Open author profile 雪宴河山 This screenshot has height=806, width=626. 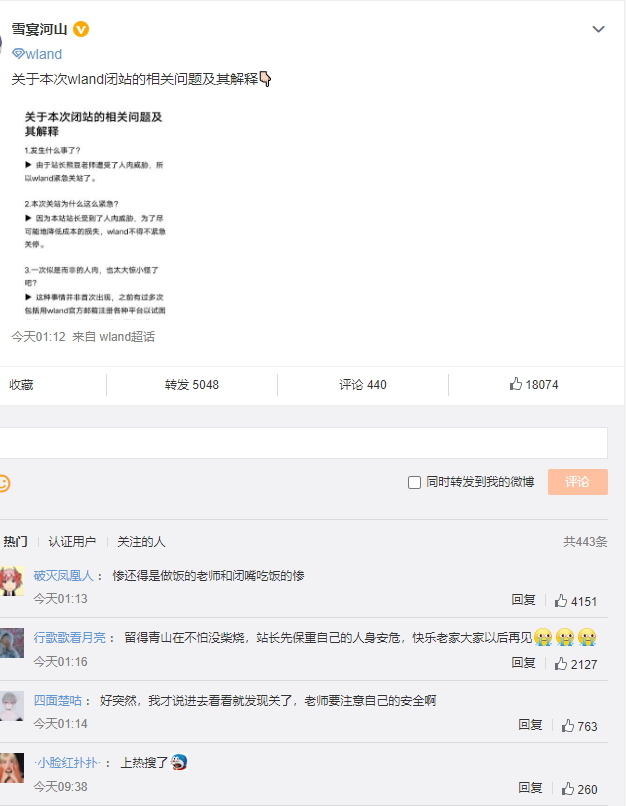coord(40,29)
